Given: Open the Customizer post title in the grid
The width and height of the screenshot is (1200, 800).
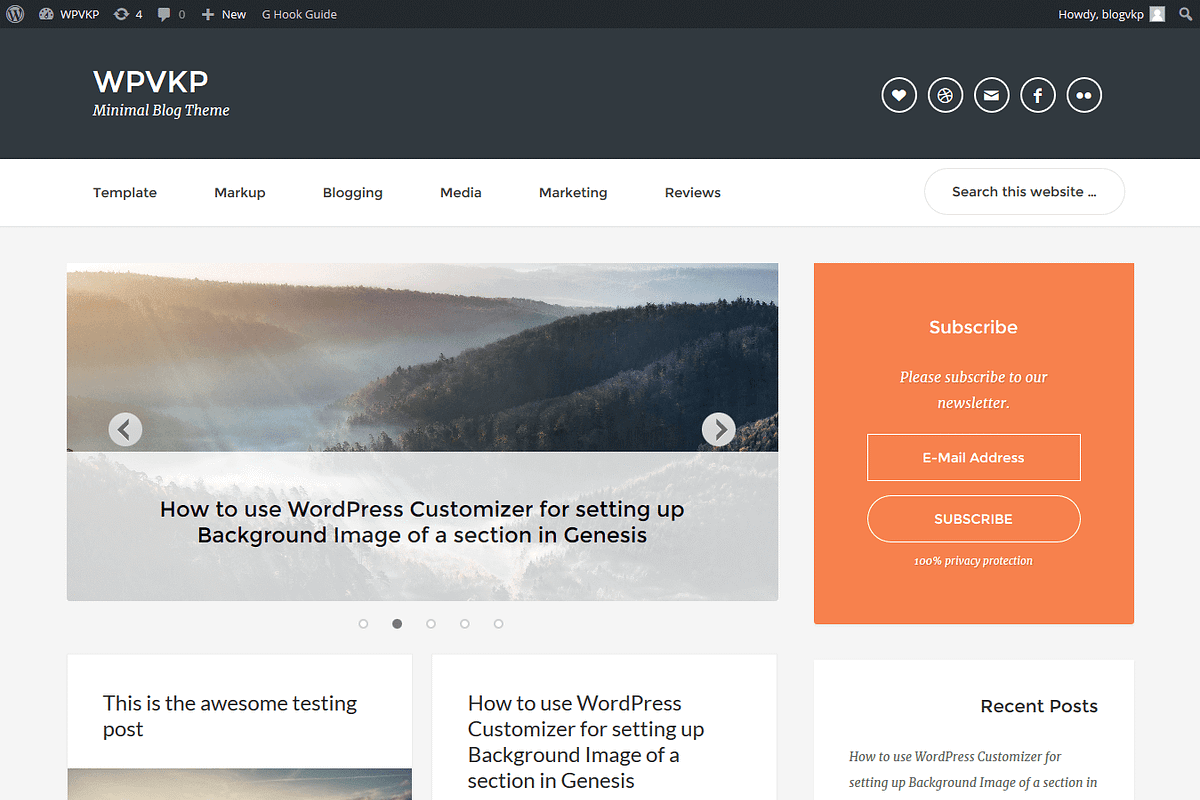Looking at the screenshot, I should (586, 742).
